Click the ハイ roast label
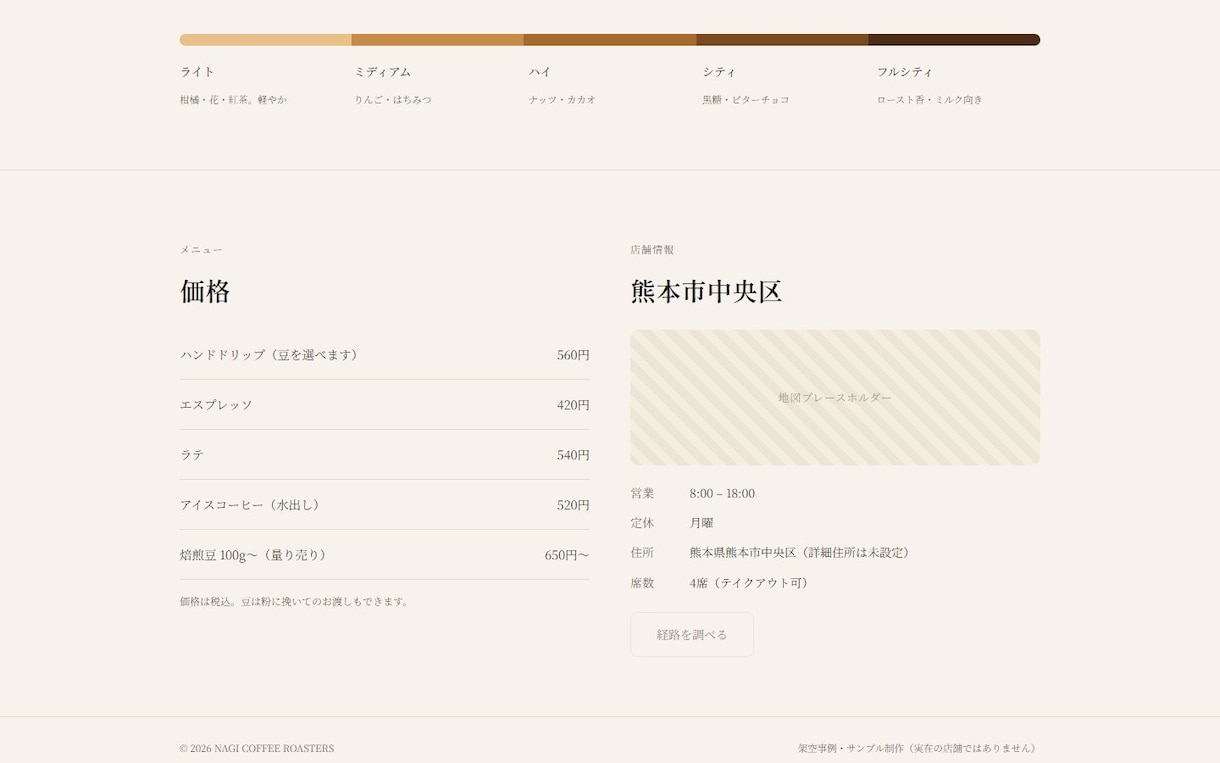The height and width of the screenshot is (763, 1220). click(540, 72)
